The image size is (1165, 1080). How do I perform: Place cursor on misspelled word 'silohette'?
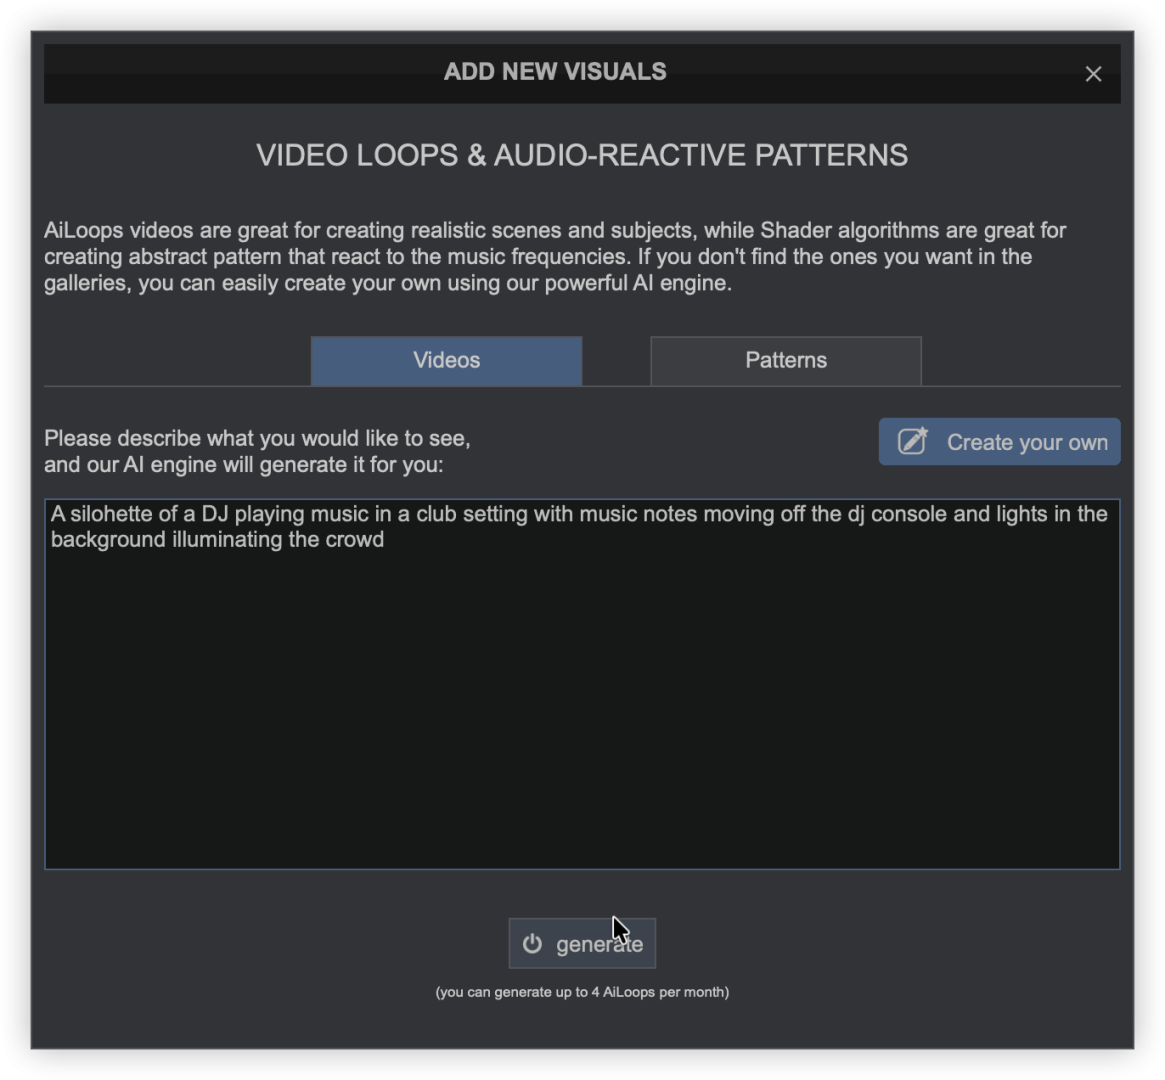pyautogui.click(x=111, y=515)
